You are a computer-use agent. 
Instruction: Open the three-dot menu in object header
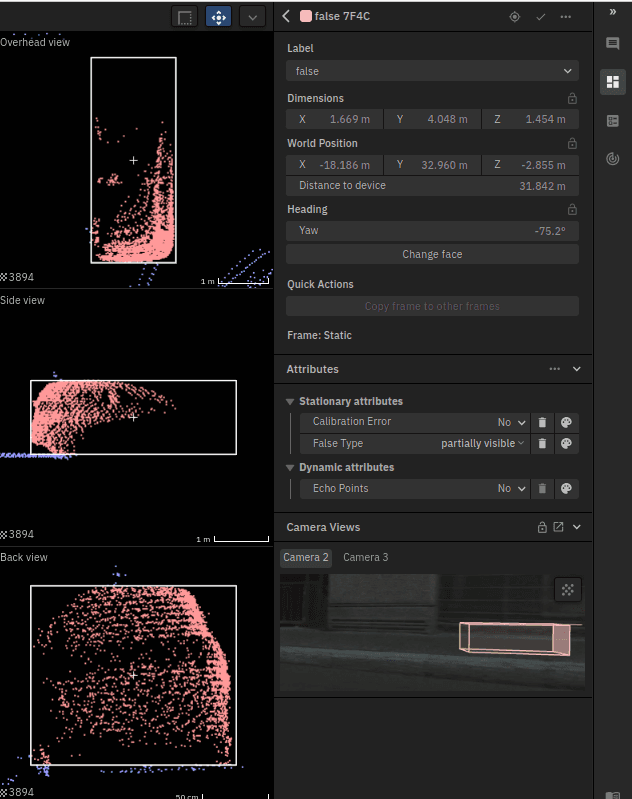pos(566,17)
